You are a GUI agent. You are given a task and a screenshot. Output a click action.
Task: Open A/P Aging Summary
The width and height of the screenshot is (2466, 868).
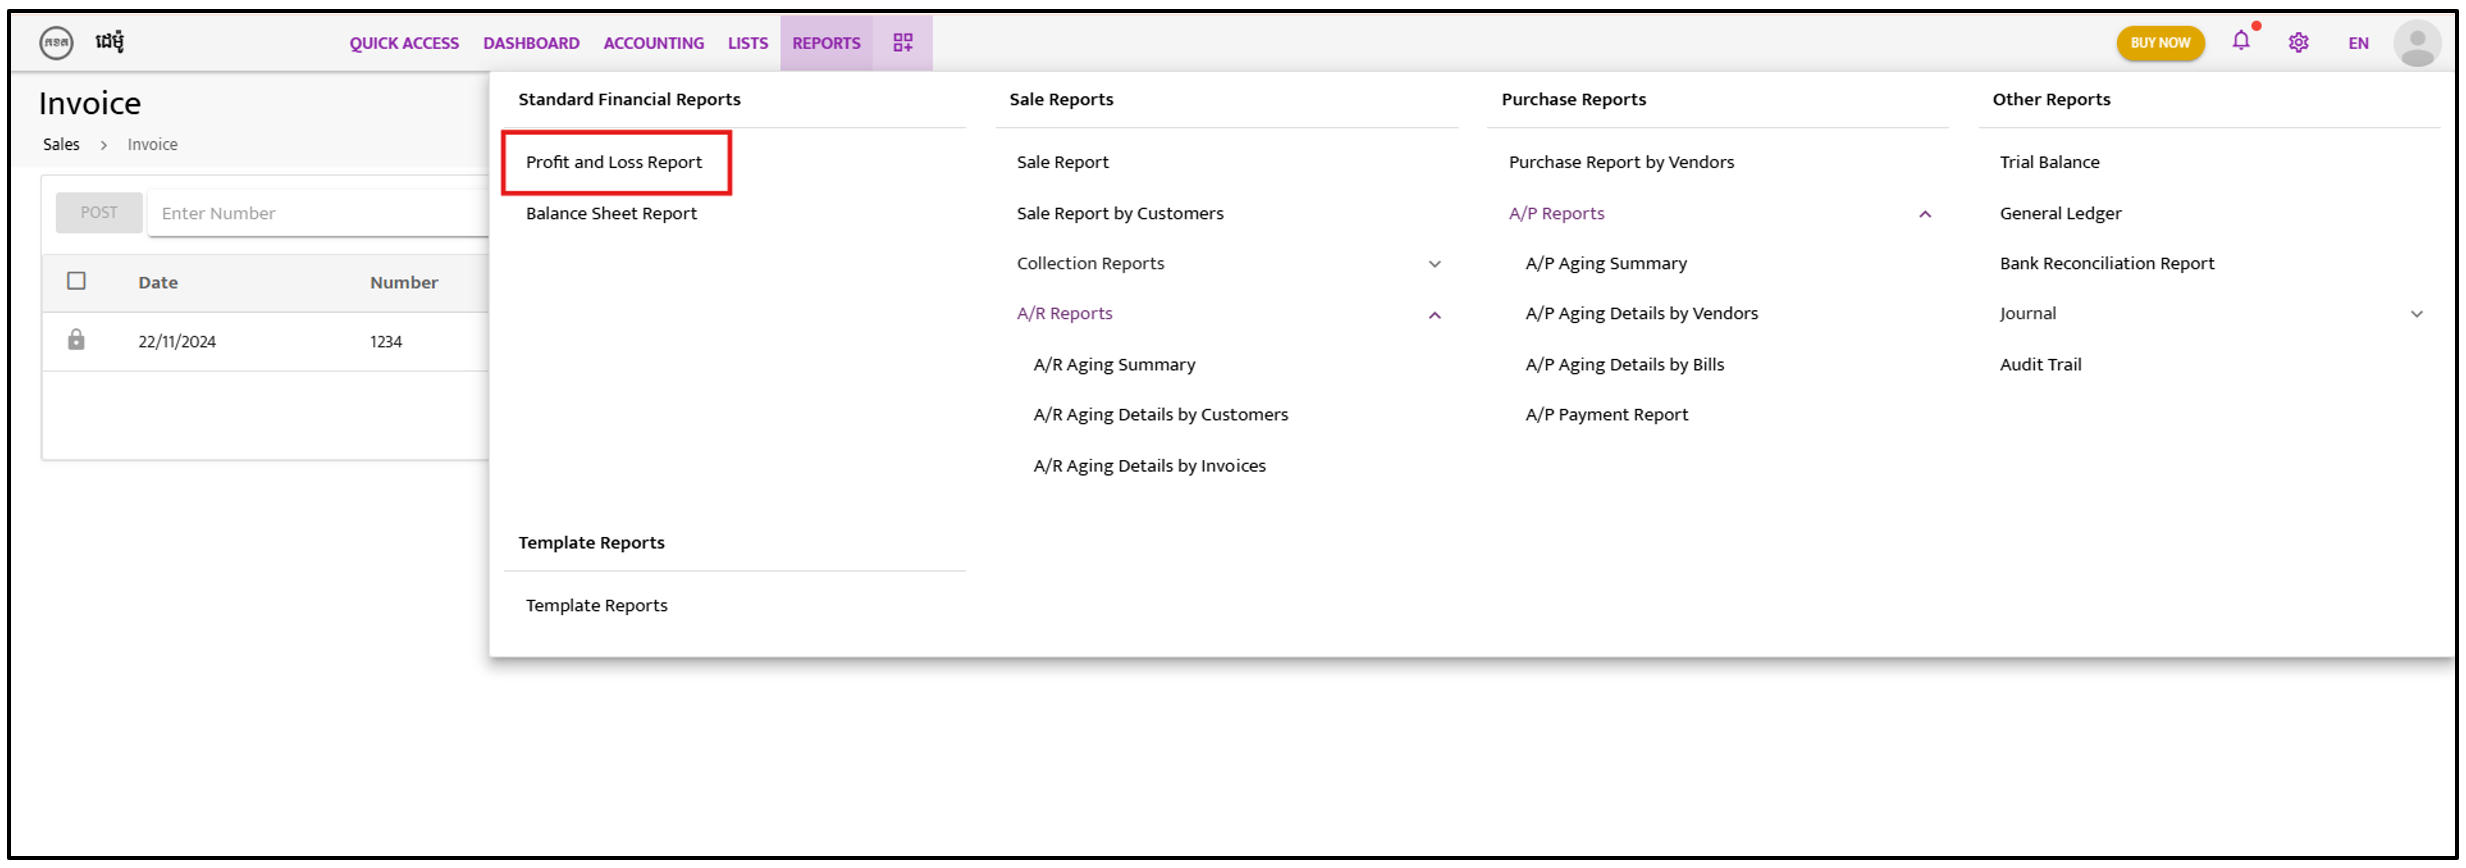pos(1606,264)
